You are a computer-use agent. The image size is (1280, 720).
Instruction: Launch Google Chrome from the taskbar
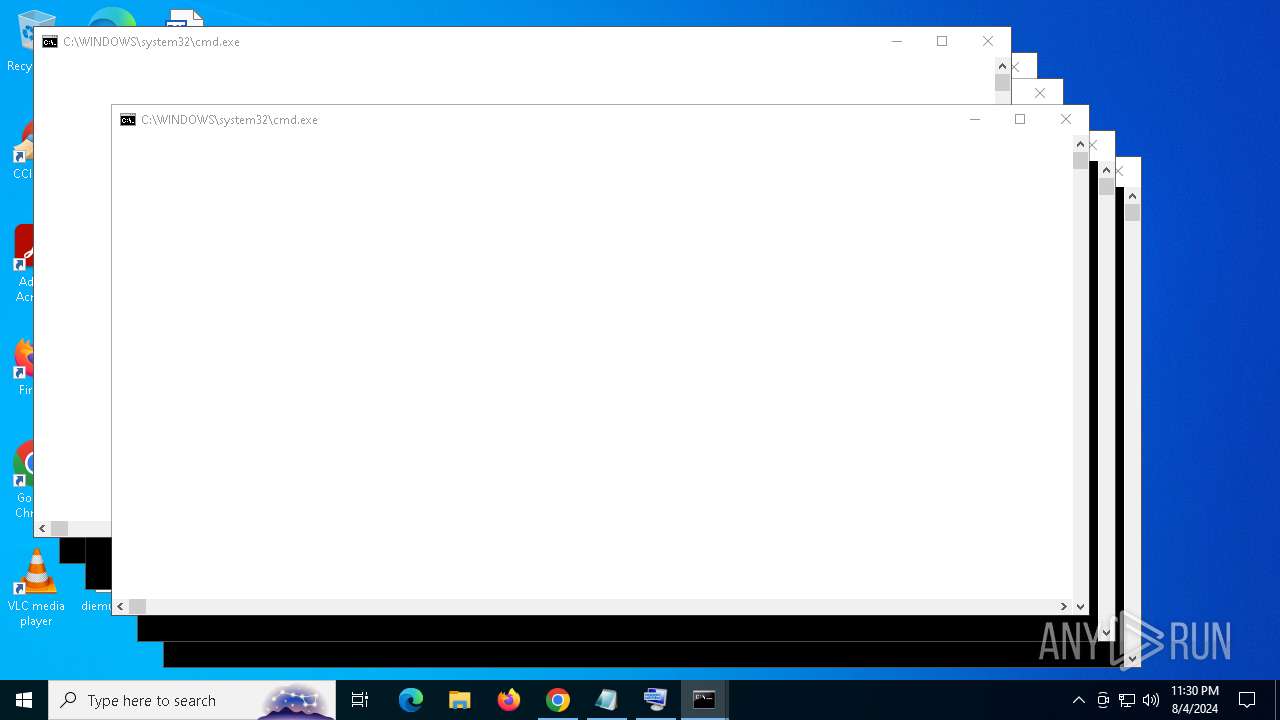tap(558, 700)
